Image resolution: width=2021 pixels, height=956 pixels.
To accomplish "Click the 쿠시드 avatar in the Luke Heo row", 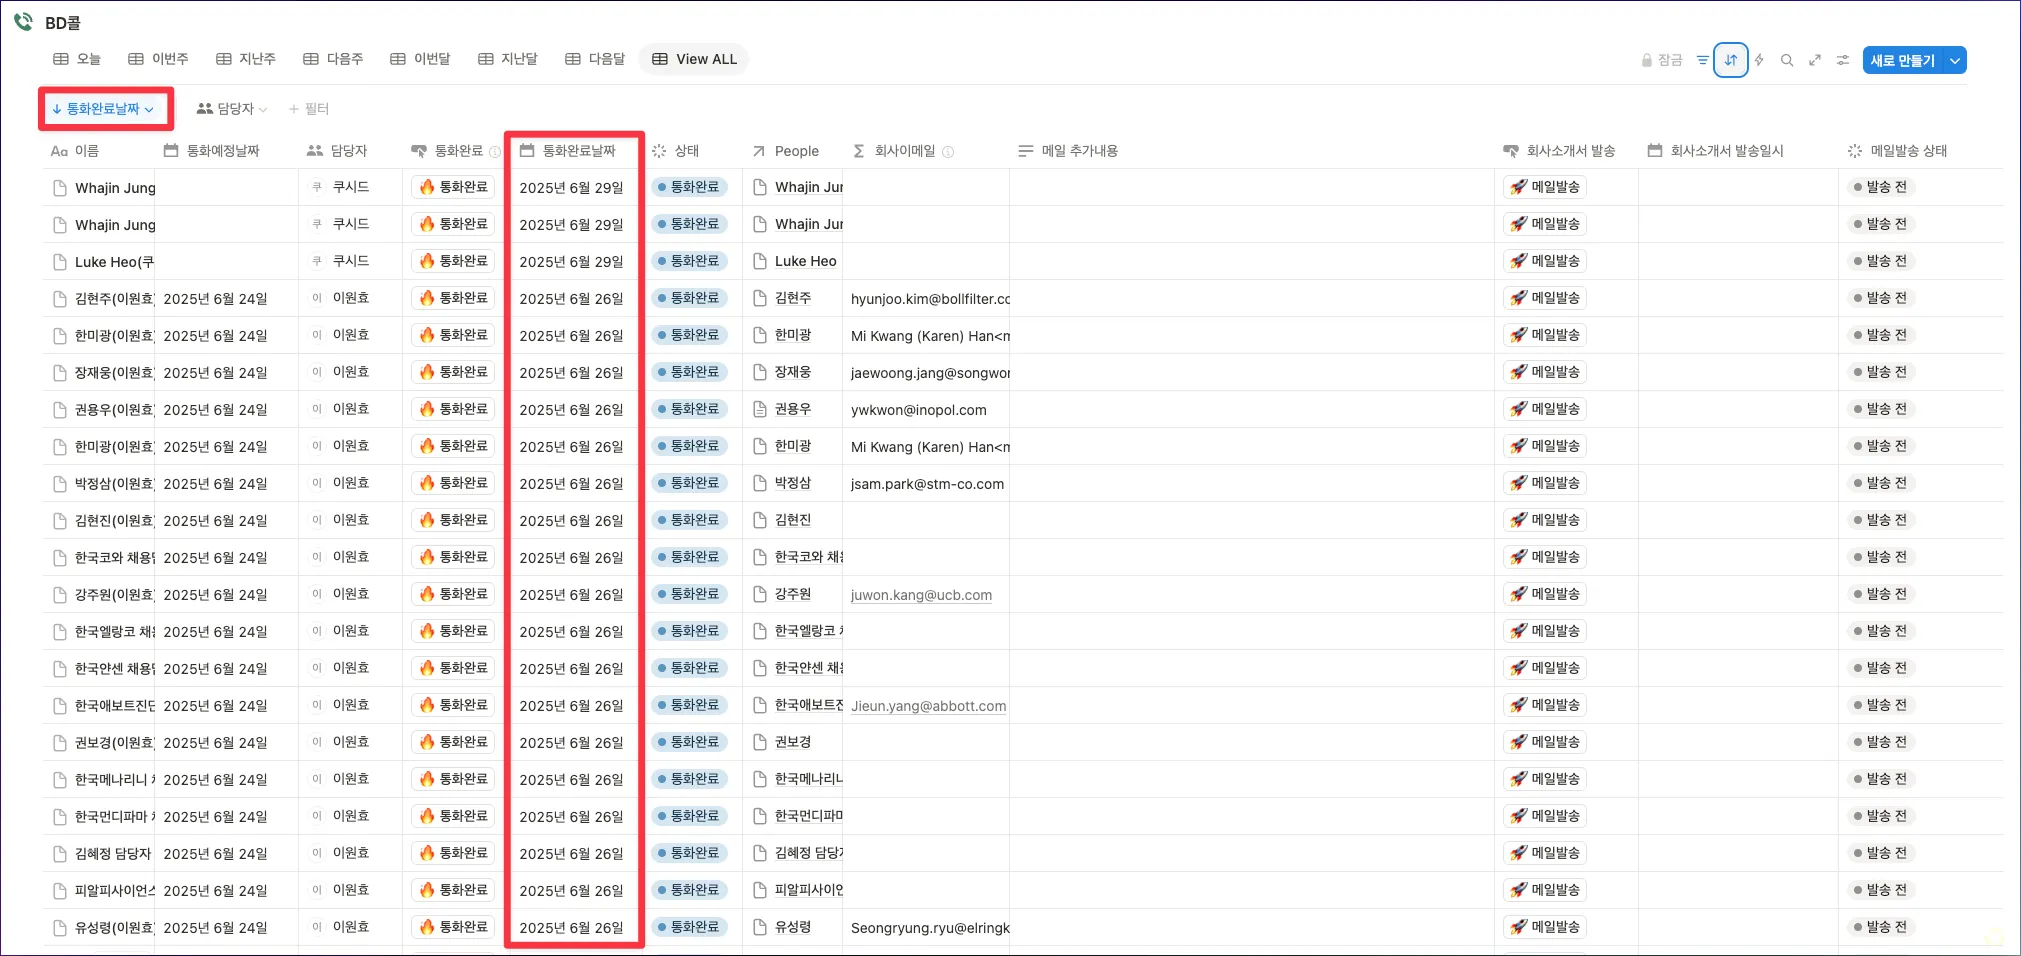I will tap(317, 261).
